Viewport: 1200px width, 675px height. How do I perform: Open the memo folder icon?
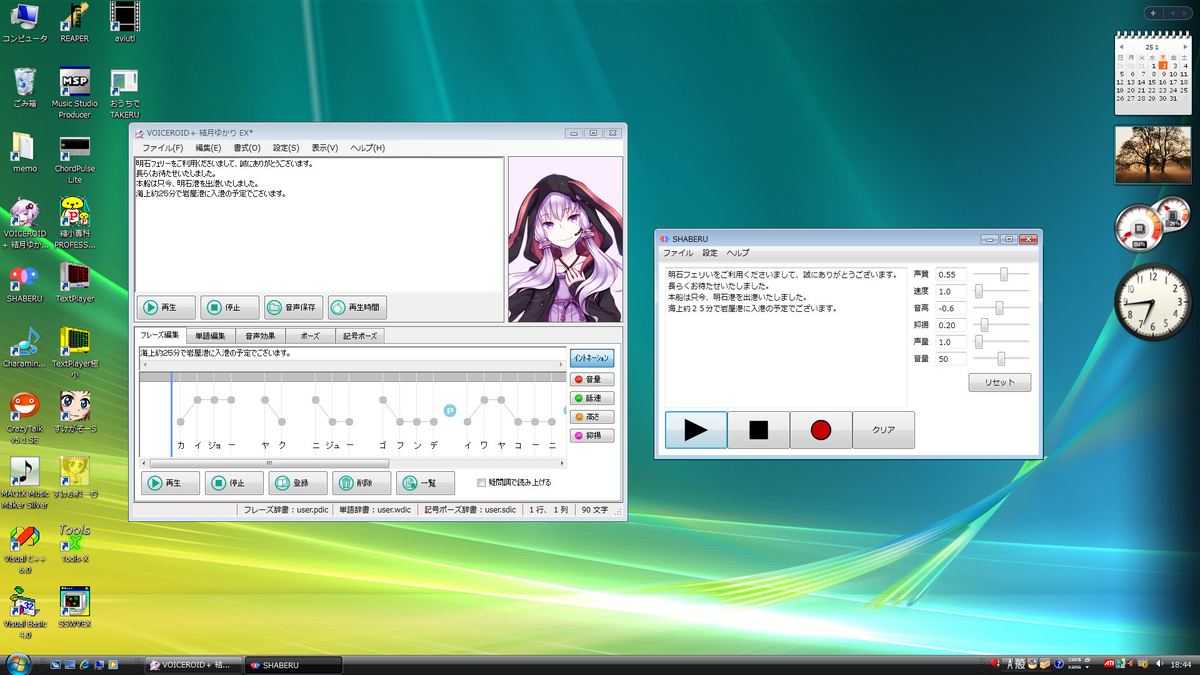[x=25, y=152]
